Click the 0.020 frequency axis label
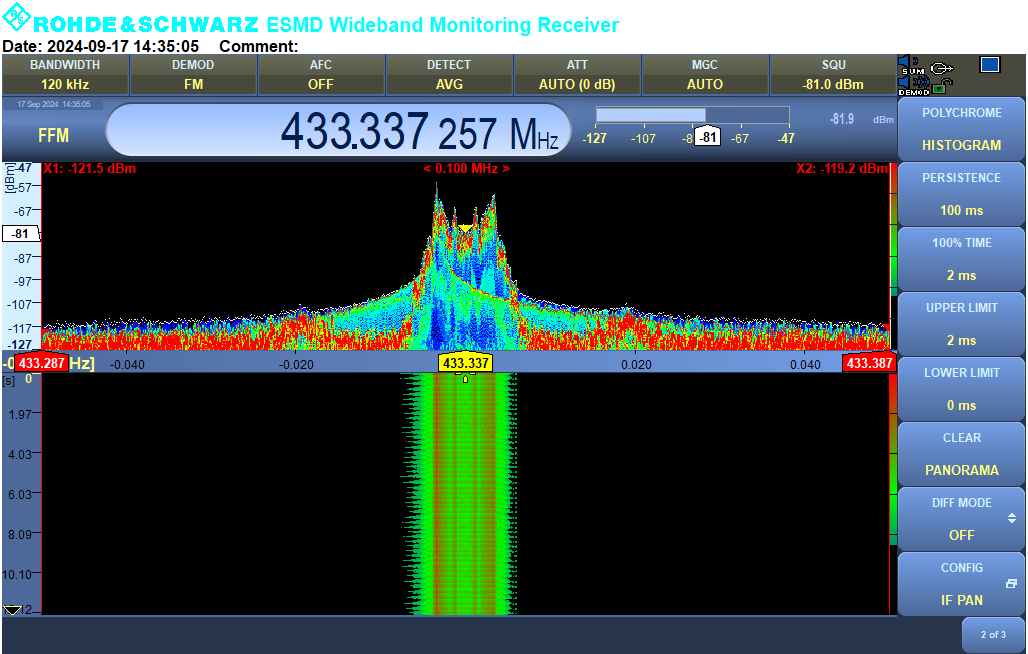 (637, 364)
